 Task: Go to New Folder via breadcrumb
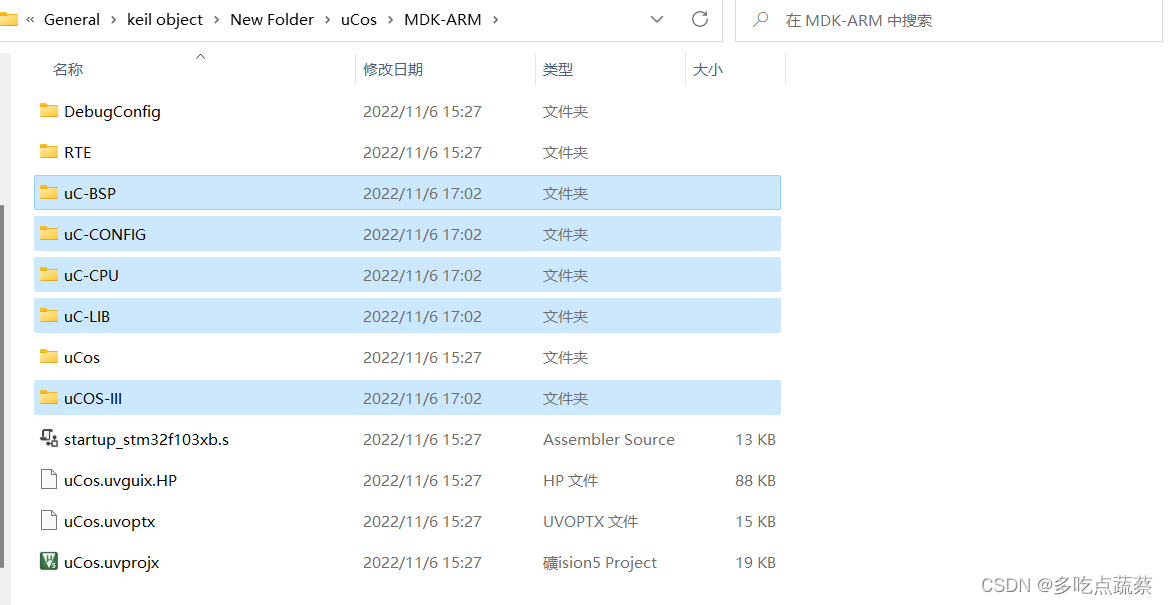click(x=272, y=19)
